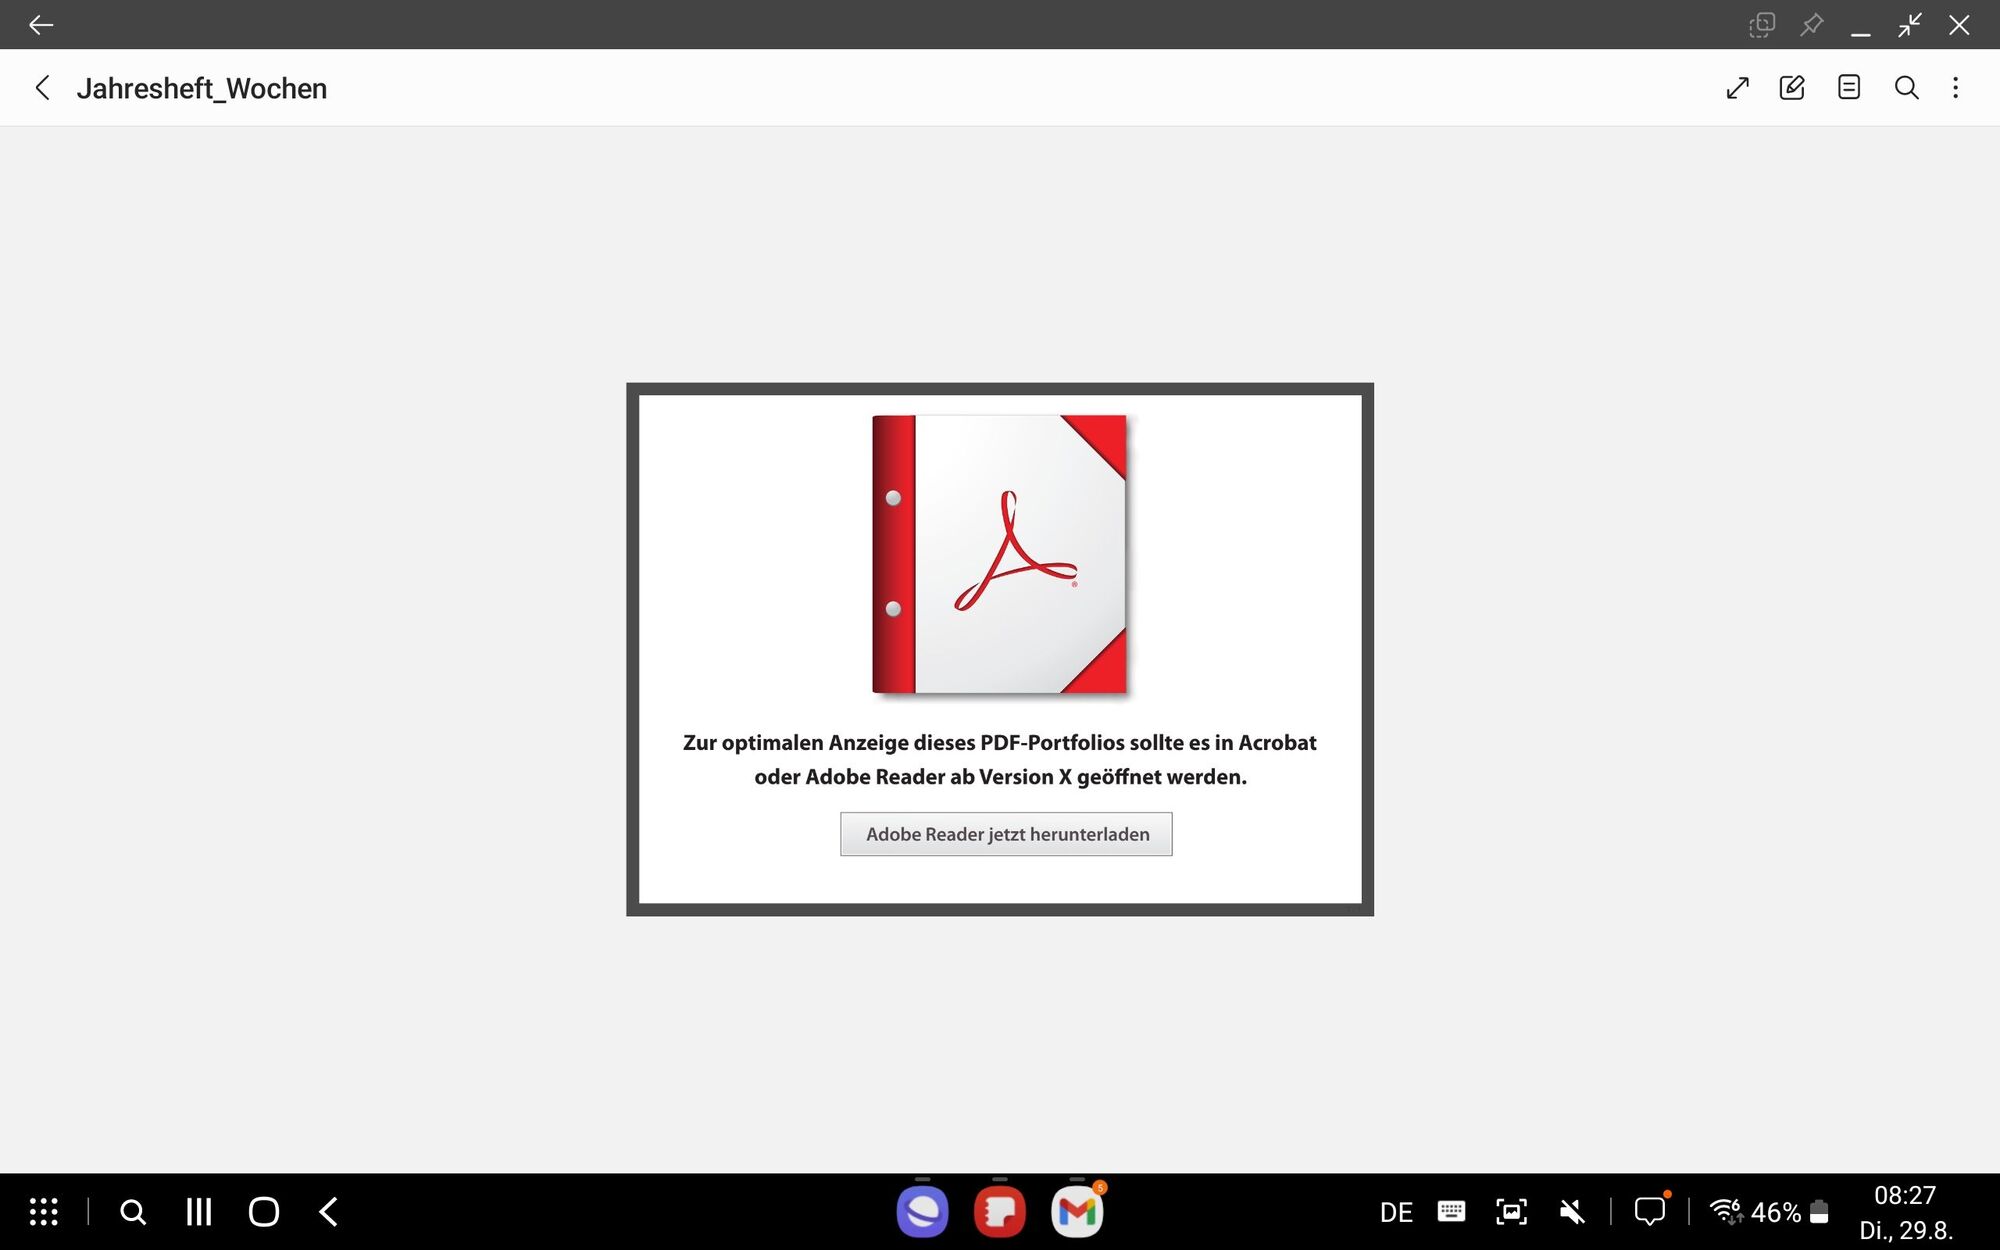Click the 46% battery indicator
Screen dimensions: 2000x1250
pyautogui.click(x=1790, y=1213)
